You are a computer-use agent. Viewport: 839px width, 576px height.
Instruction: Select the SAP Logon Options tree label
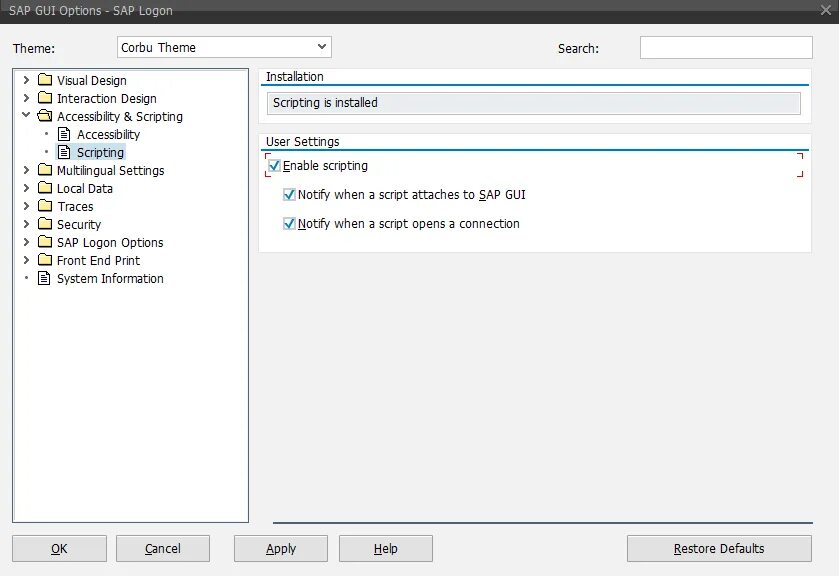coord(110,242)
